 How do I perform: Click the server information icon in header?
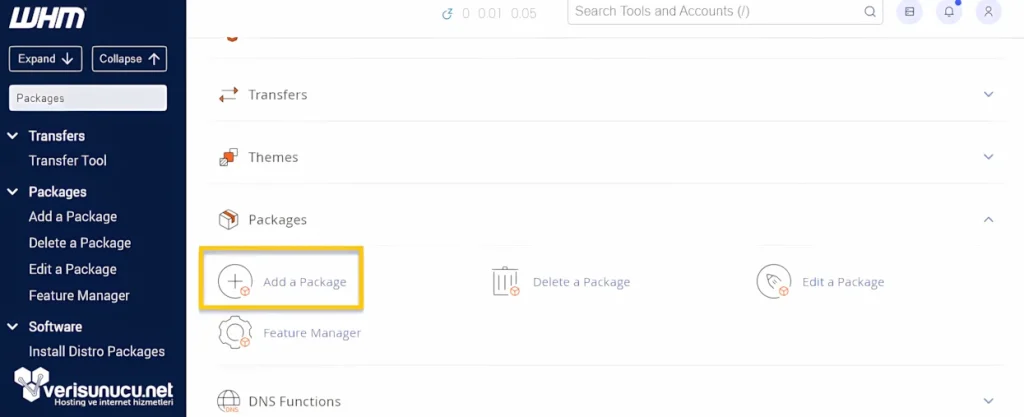tap(909, 12)
